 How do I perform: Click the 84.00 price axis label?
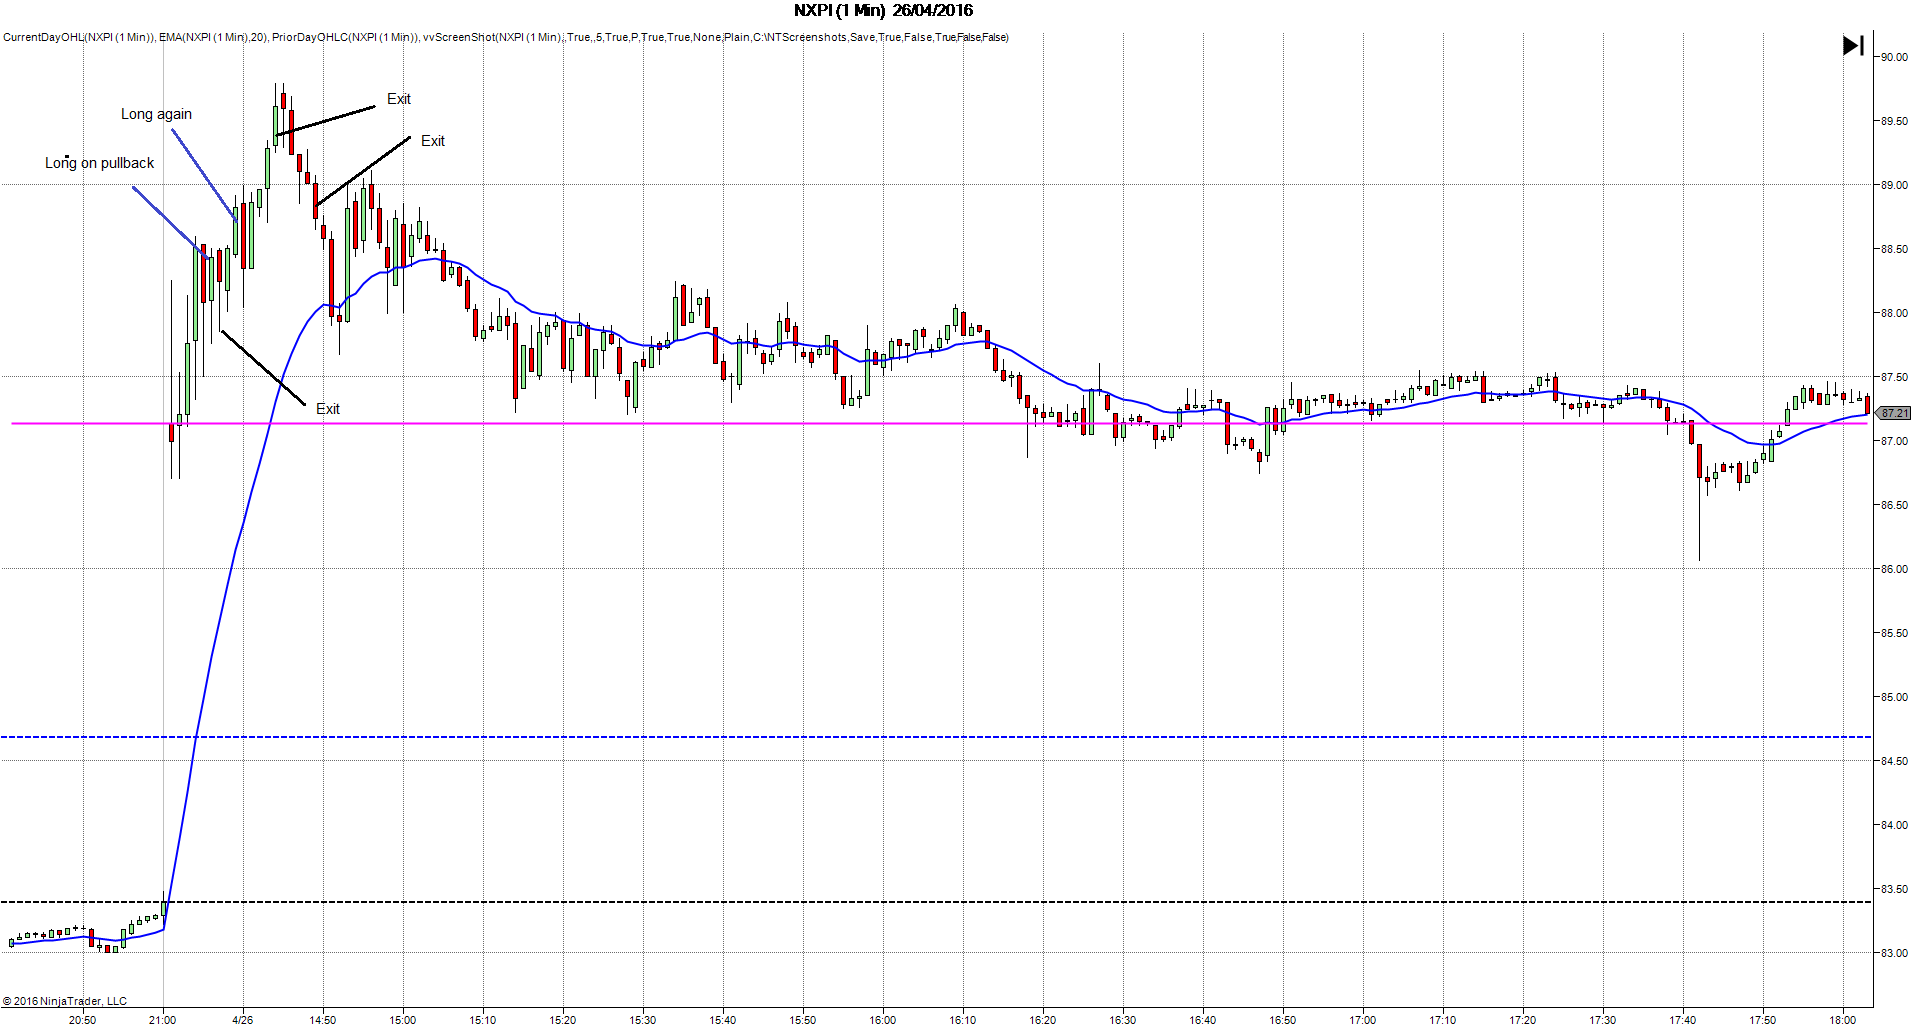pos(1894,825)
